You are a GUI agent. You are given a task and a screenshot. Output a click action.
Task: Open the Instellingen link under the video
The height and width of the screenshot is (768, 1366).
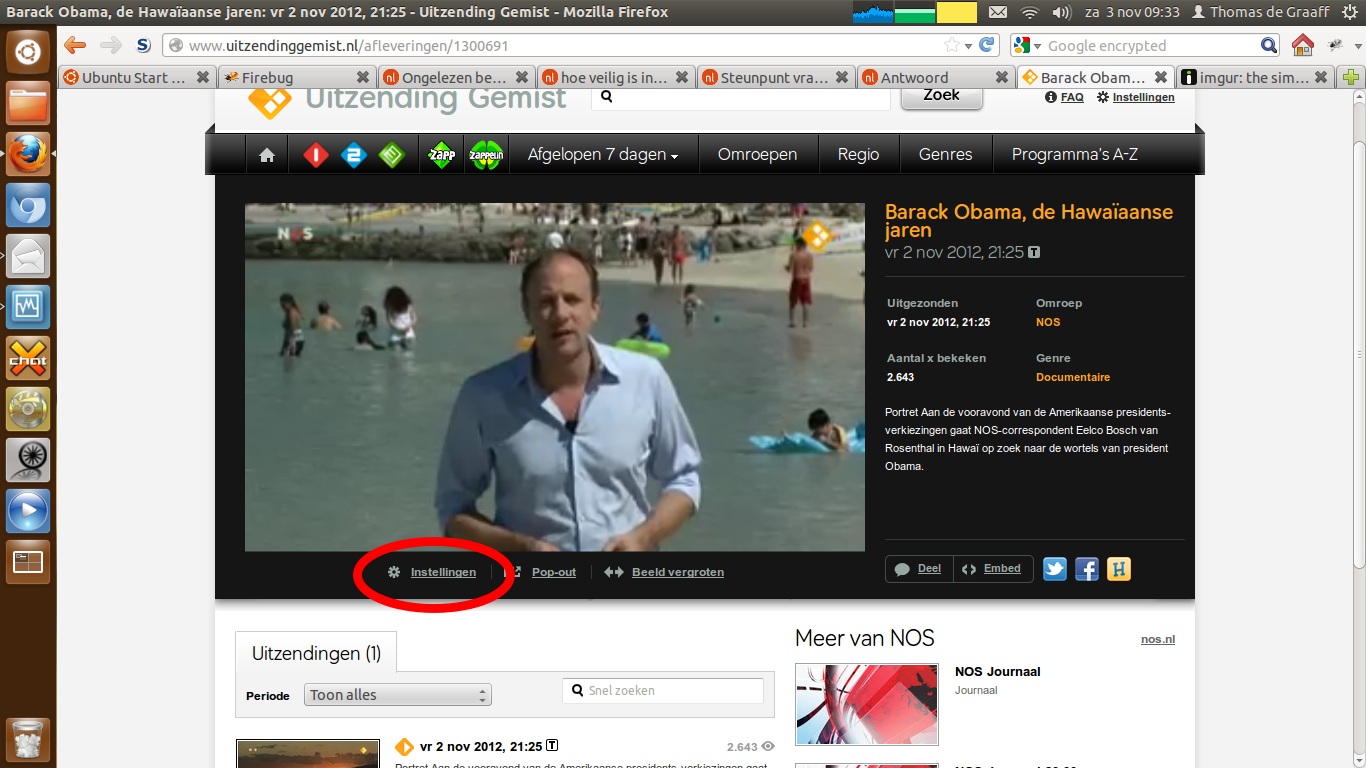[x=443, y=572]
